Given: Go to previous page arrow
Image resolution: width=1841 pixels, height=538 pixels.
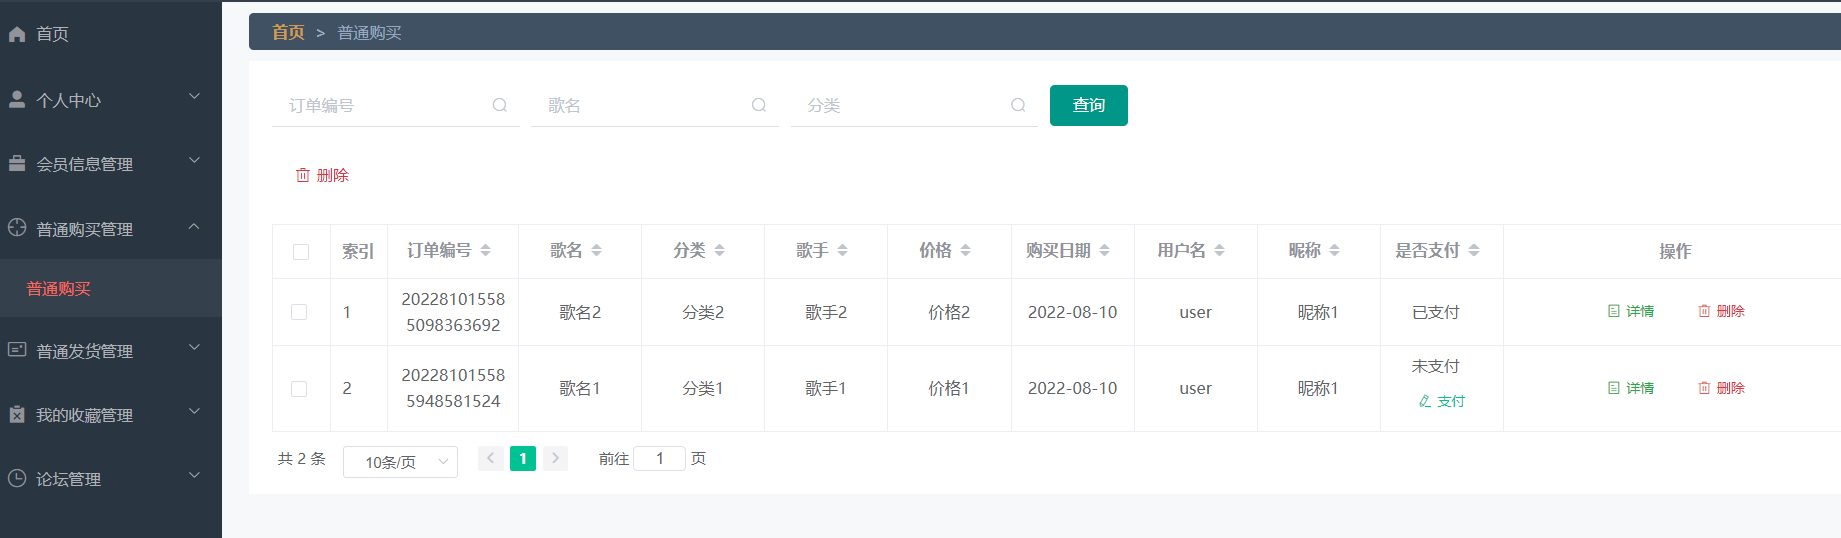Looking at the screenshot, I should (491, 458).
